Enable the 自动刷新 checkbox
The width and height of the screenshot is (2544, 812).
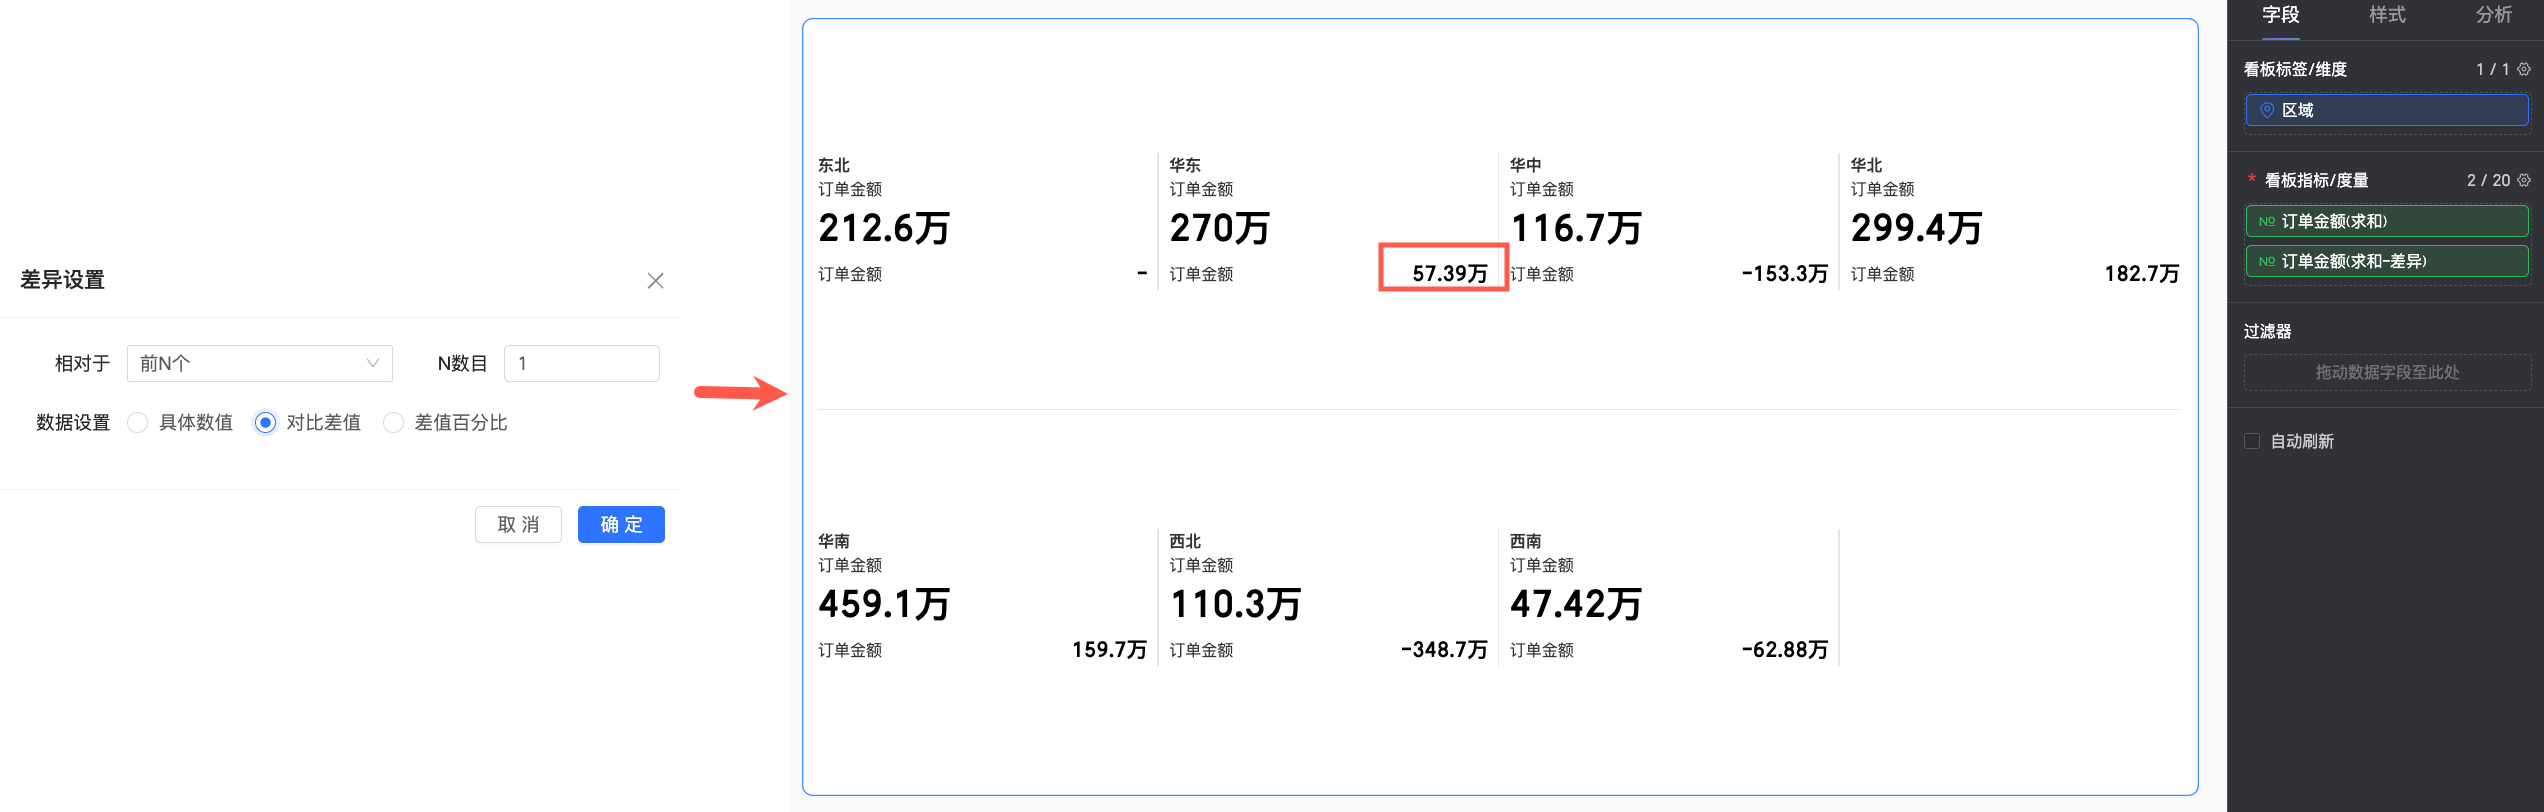2252,441
